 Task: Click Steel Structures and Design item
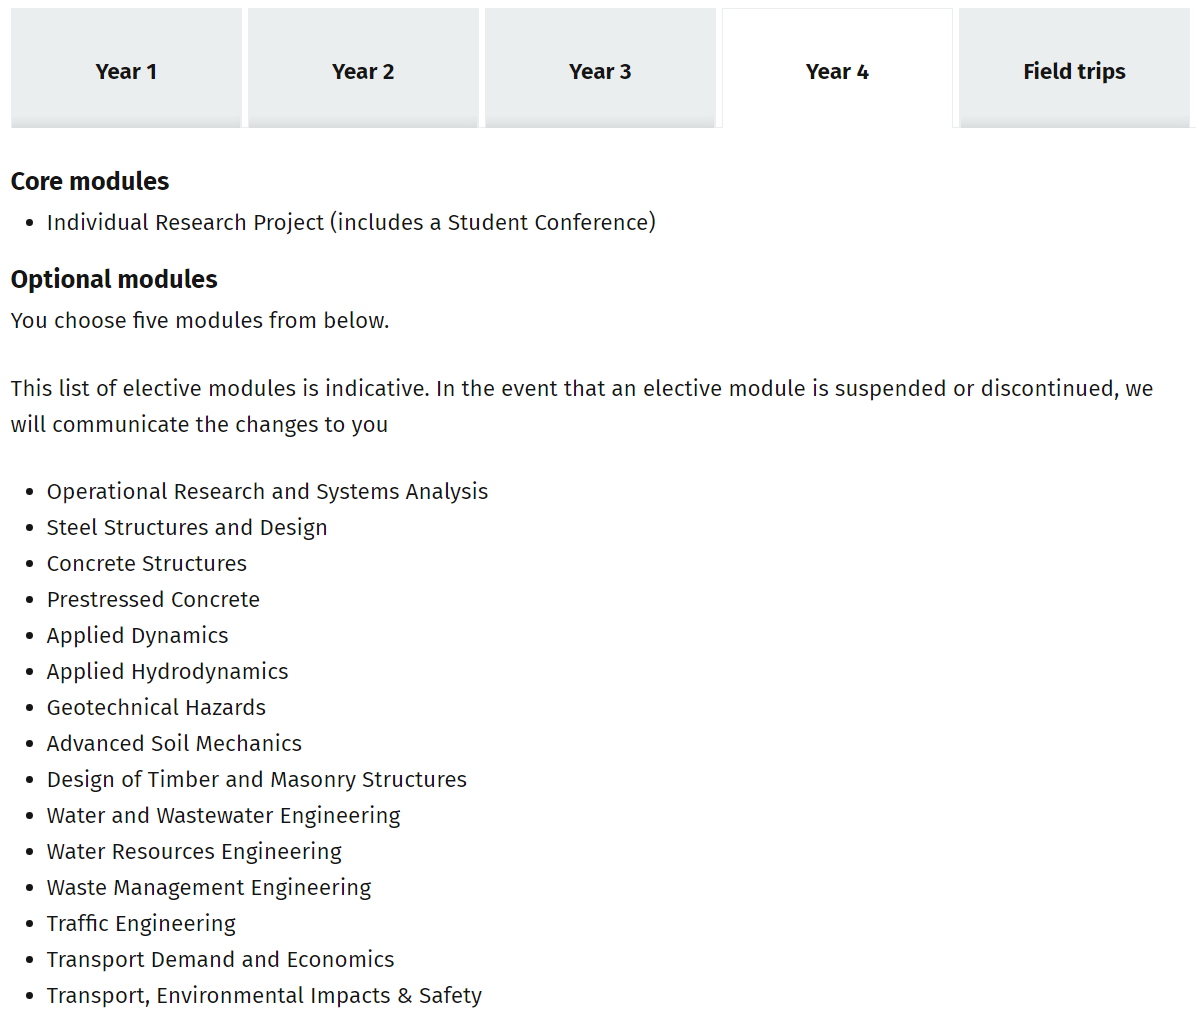187,527
